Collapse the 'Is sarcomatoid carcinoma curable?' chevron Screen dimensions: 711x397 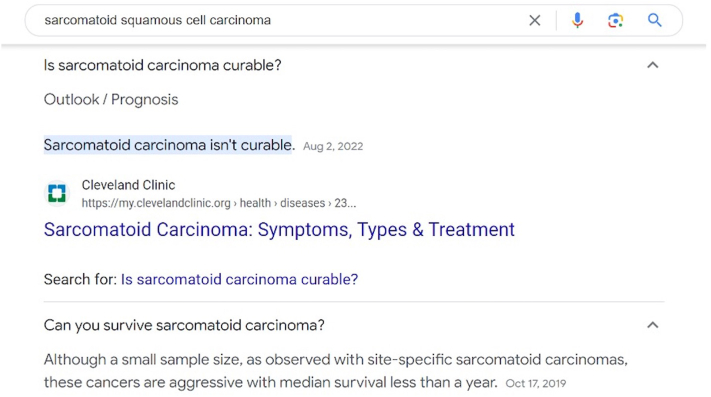click(x=653, y=65)
